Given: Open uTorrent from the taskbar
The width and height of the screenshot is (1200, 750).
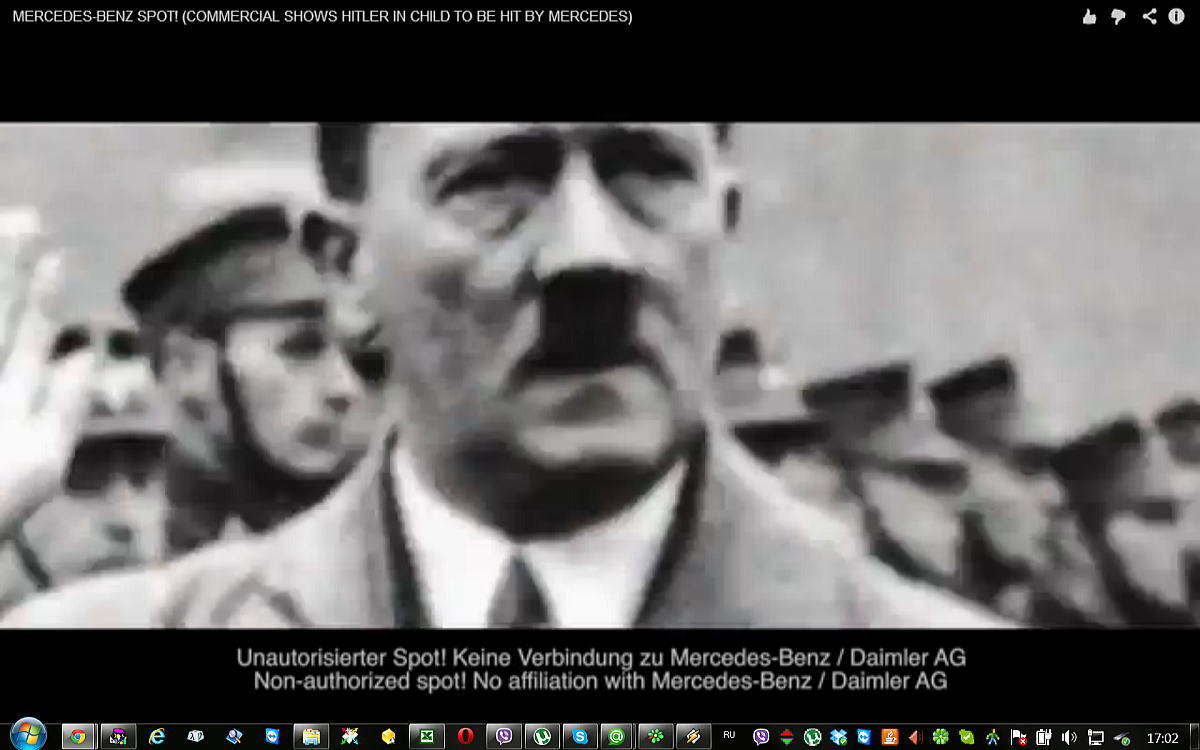Looking at the screenshot, I should pyautogui.click(x=542, y=737).
